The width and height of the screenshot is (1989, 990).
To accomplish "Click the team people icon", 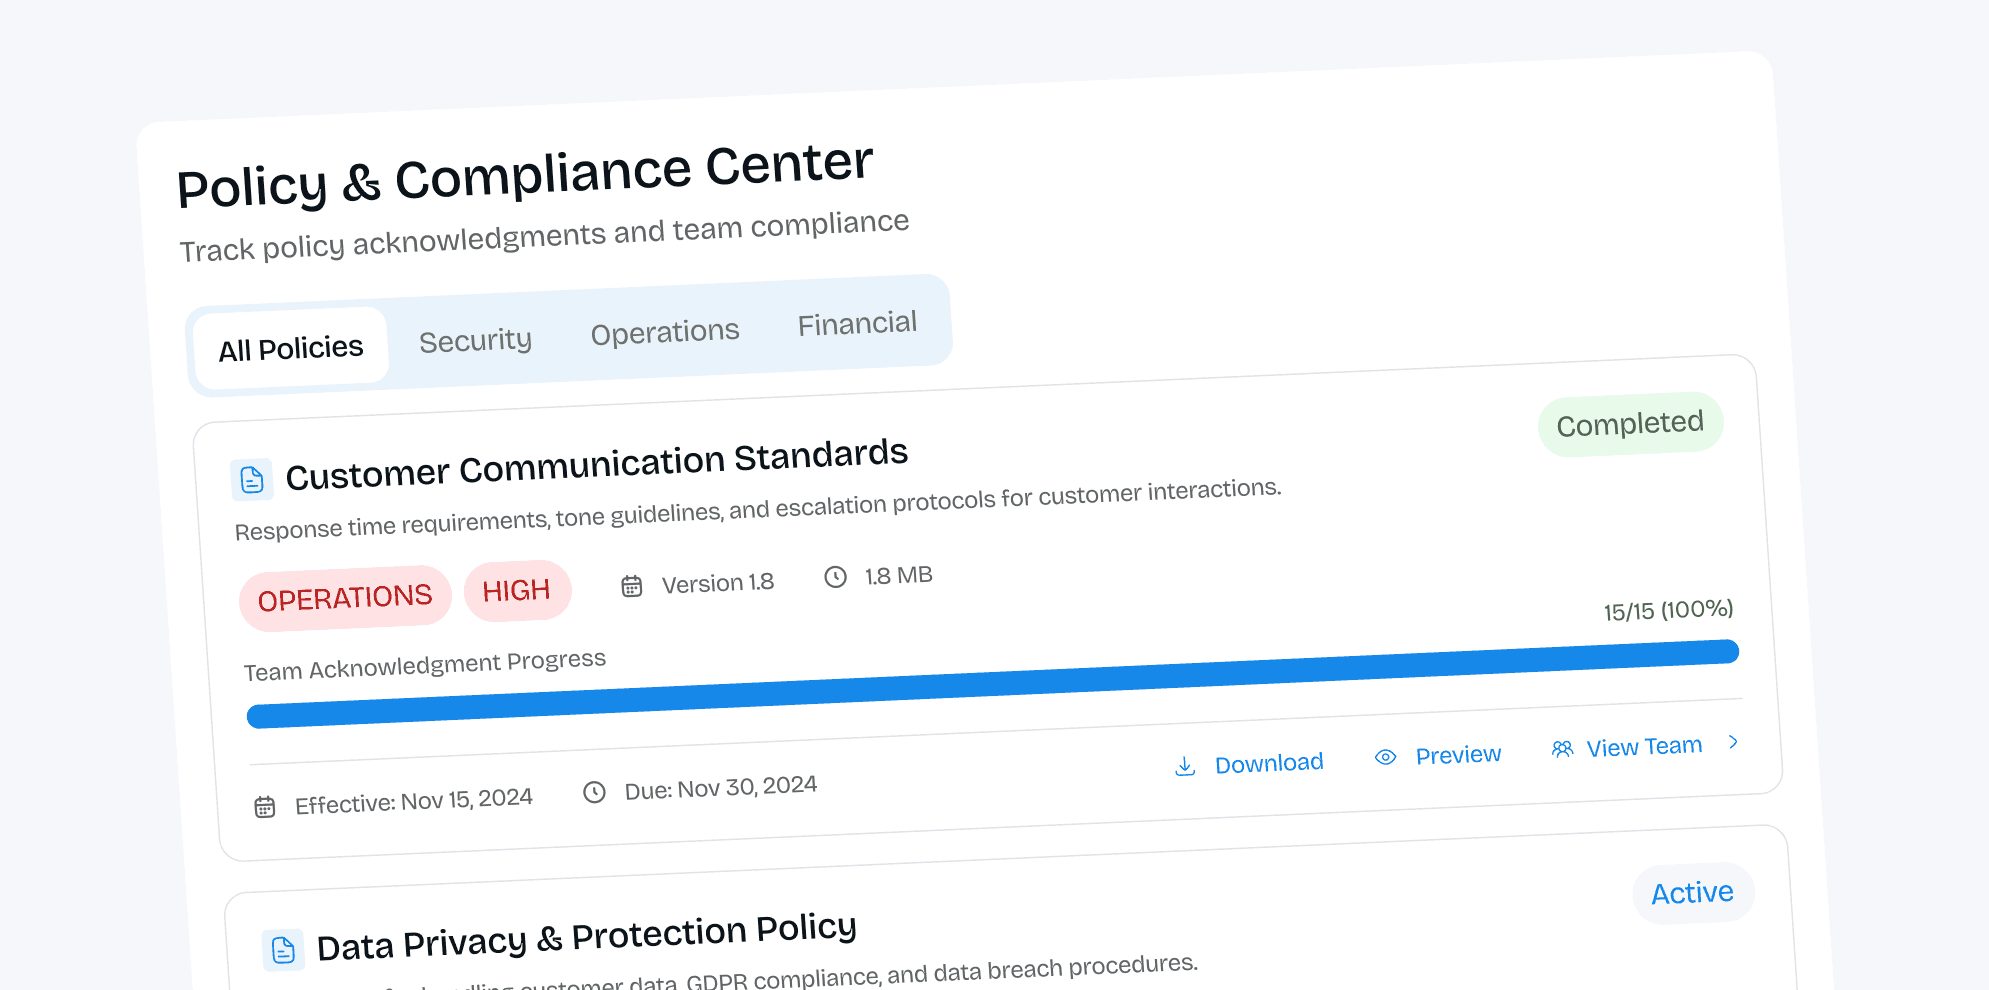I will pyautogui.click(x=1562, y=749).
